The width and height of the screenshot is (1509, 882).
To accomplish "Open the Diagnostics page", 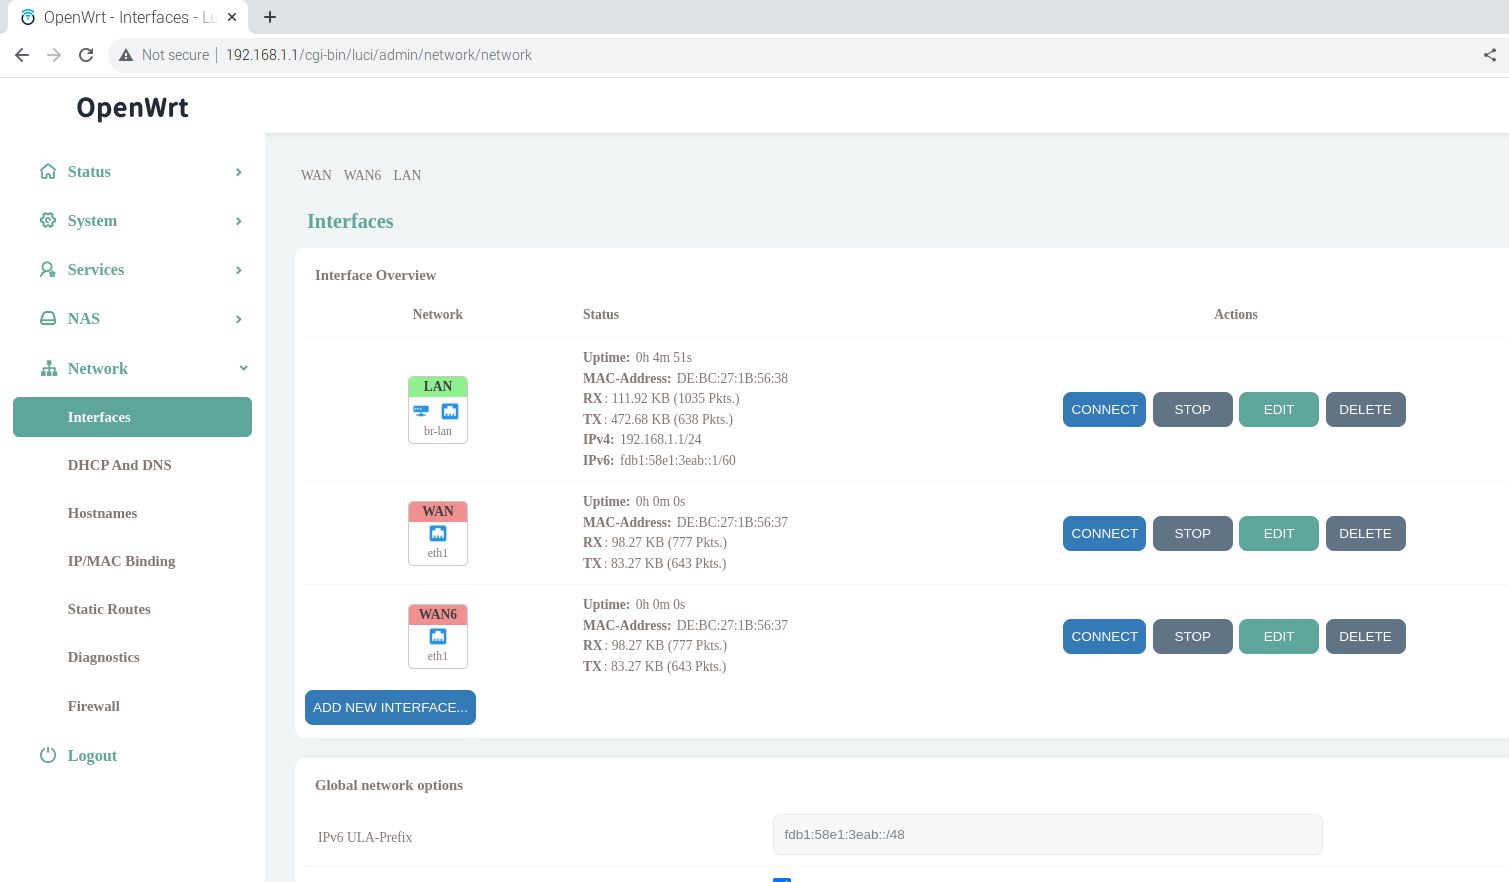I will [103, 657].
